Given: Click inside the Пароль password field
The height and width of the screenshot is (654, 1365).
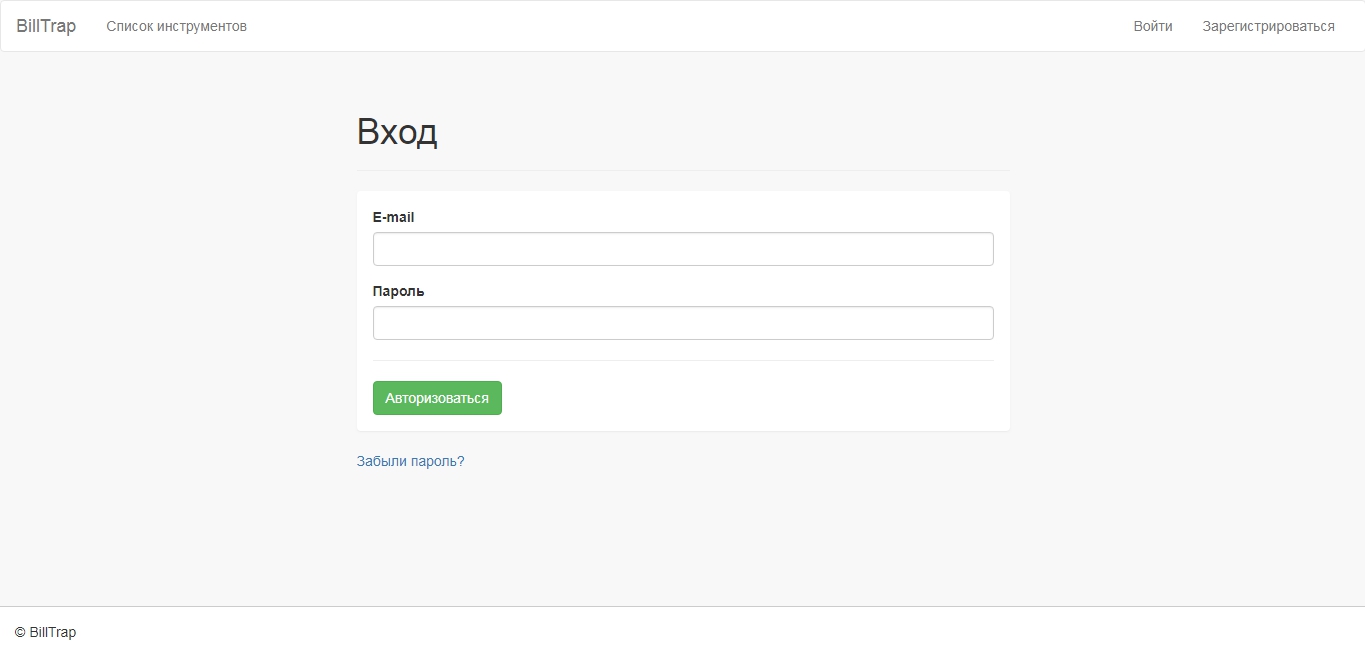Looking at the screenshot, I should (x=683, y=323).
